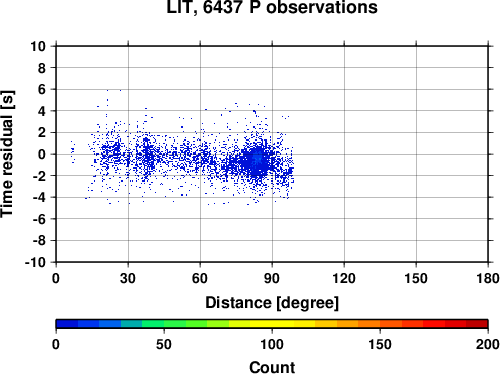Click the x-axis tick label 180

click(488, 278)
